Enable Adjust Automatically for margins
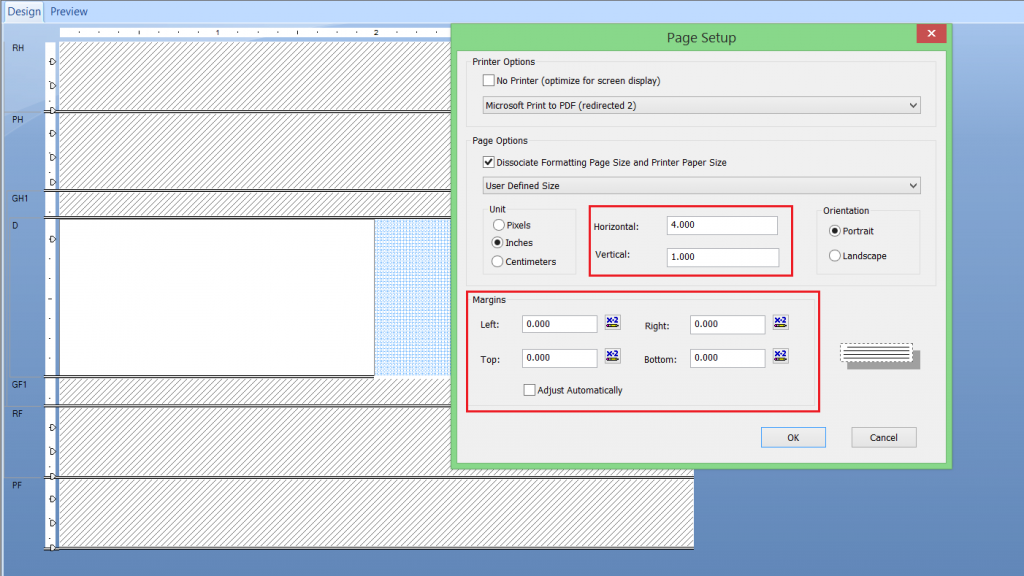 (x=530, y=390)
